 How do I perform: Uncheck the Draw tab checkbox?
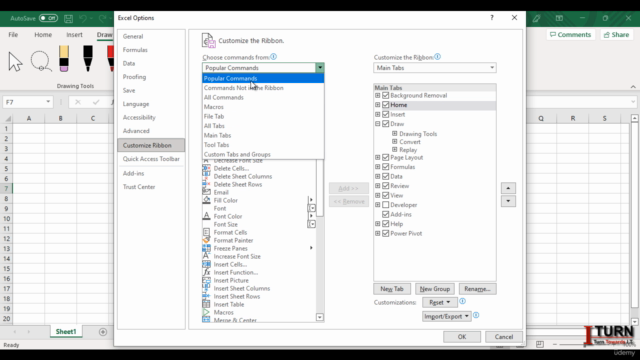(x=386, y=124)
